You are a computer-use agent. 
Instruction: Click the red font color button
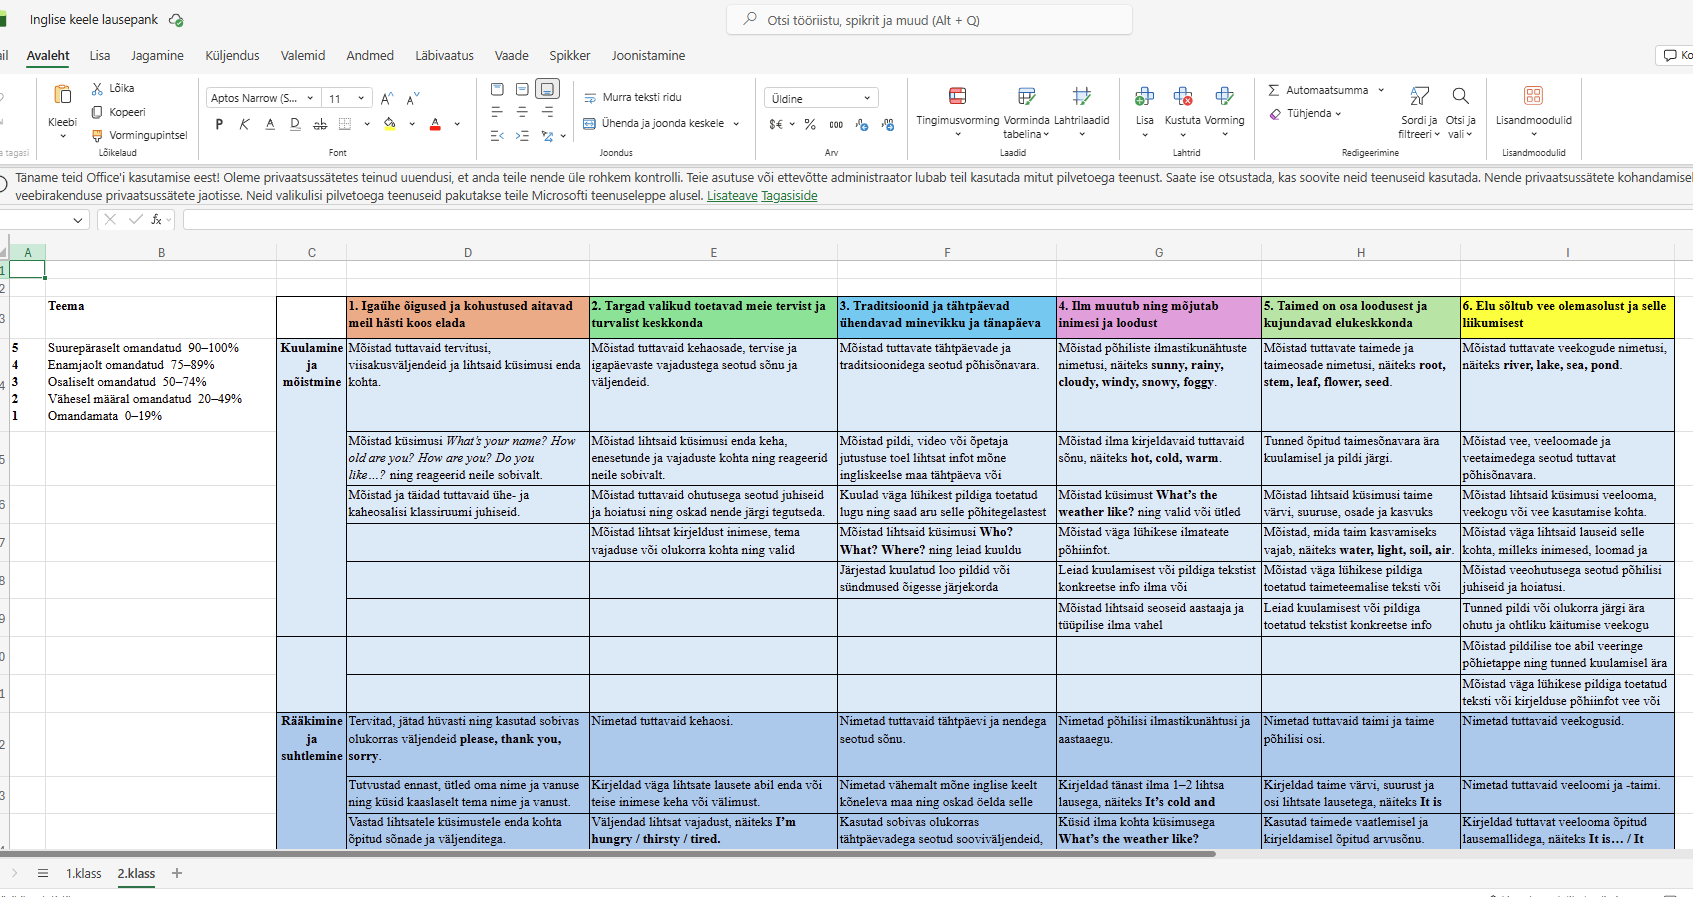tap(435, 124)
